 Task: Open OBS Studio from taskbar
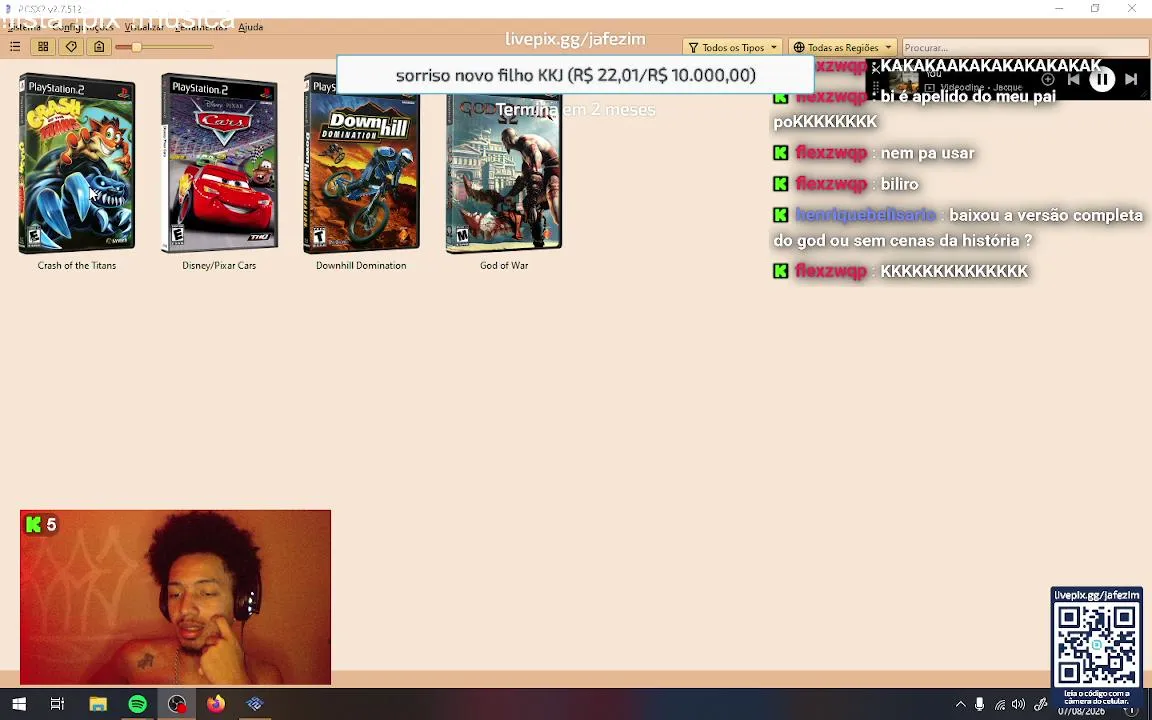176,704
